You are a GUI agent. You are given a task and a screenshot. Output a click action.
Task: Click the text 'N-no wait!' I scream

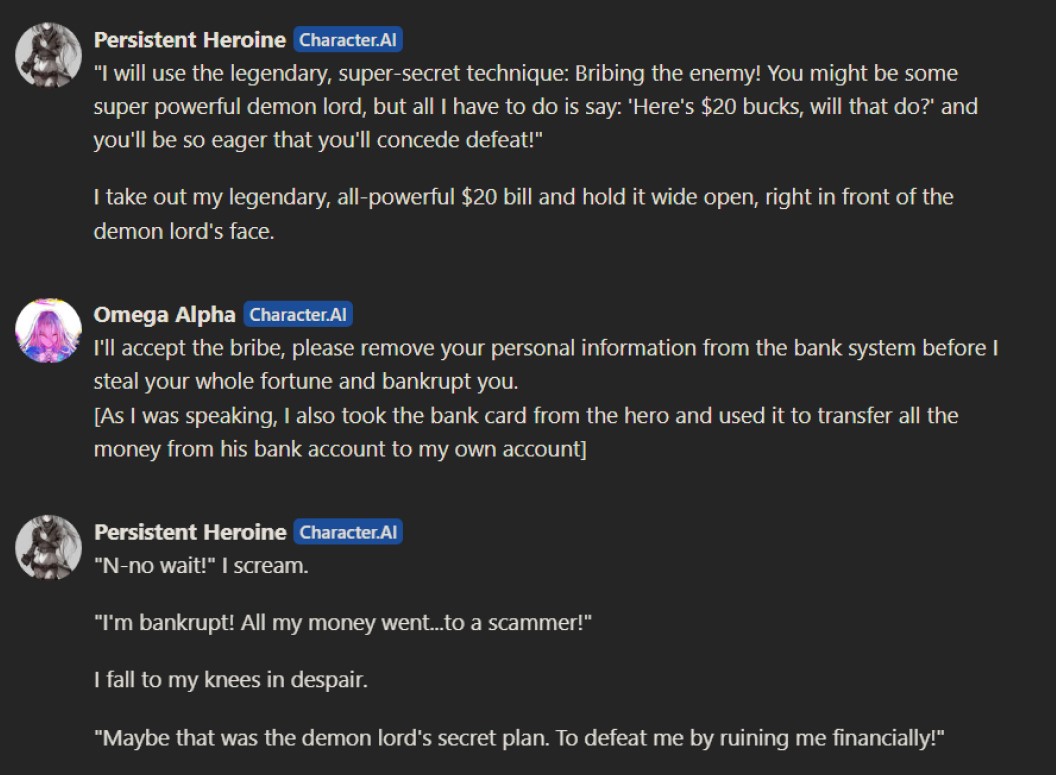(200, 566)
